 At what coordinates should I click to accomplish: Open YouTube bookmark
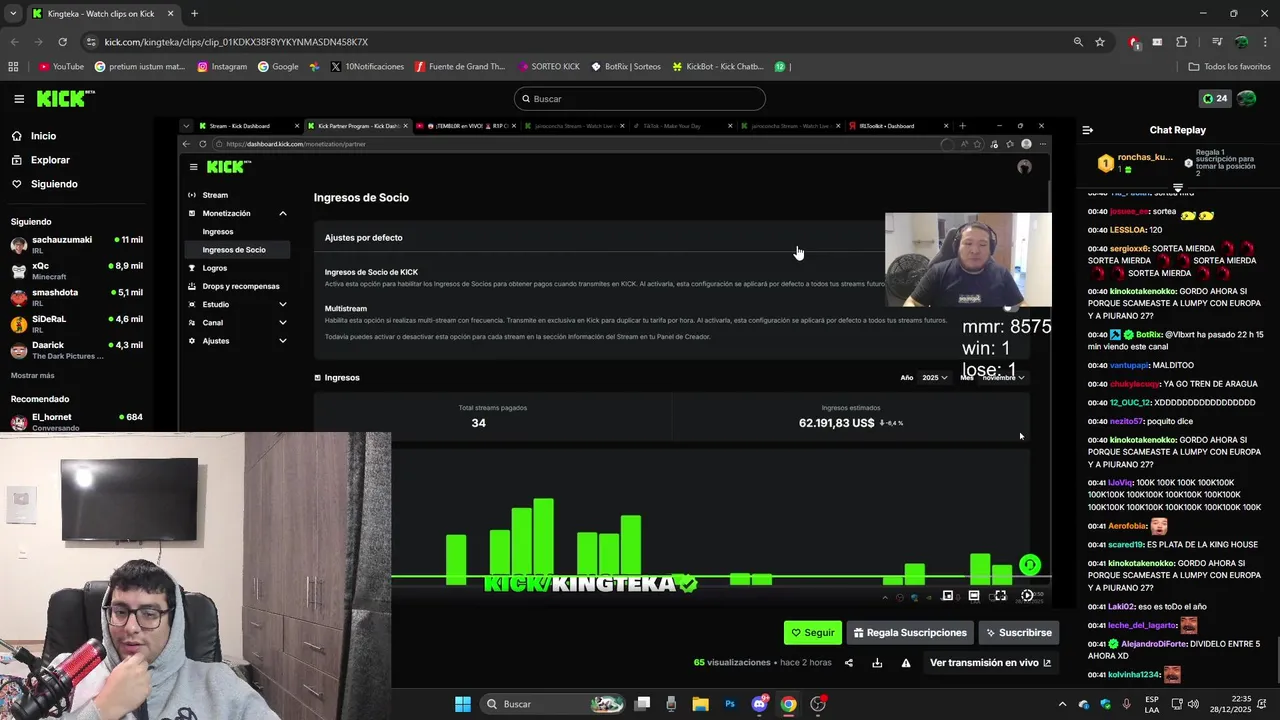(x=61, y=67)
